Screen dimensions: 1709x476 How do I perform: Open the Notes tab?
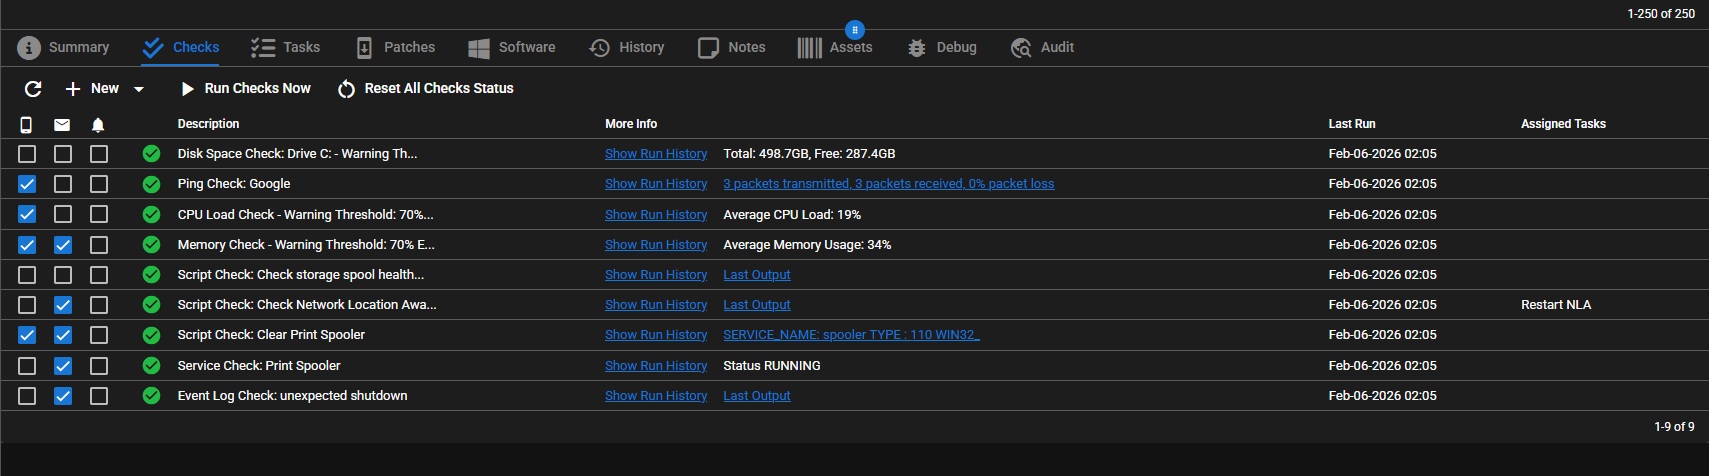731,47
